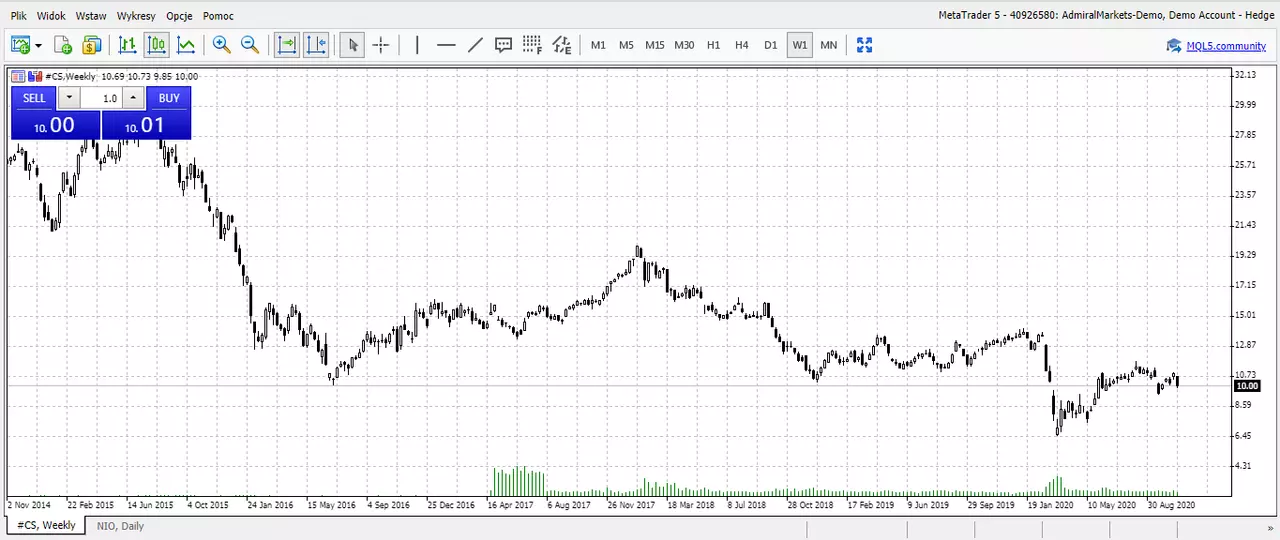Select the vertical line drawing tool
Image resolution: width=1280 pixels, height=540 pixels.
point(417,45)
